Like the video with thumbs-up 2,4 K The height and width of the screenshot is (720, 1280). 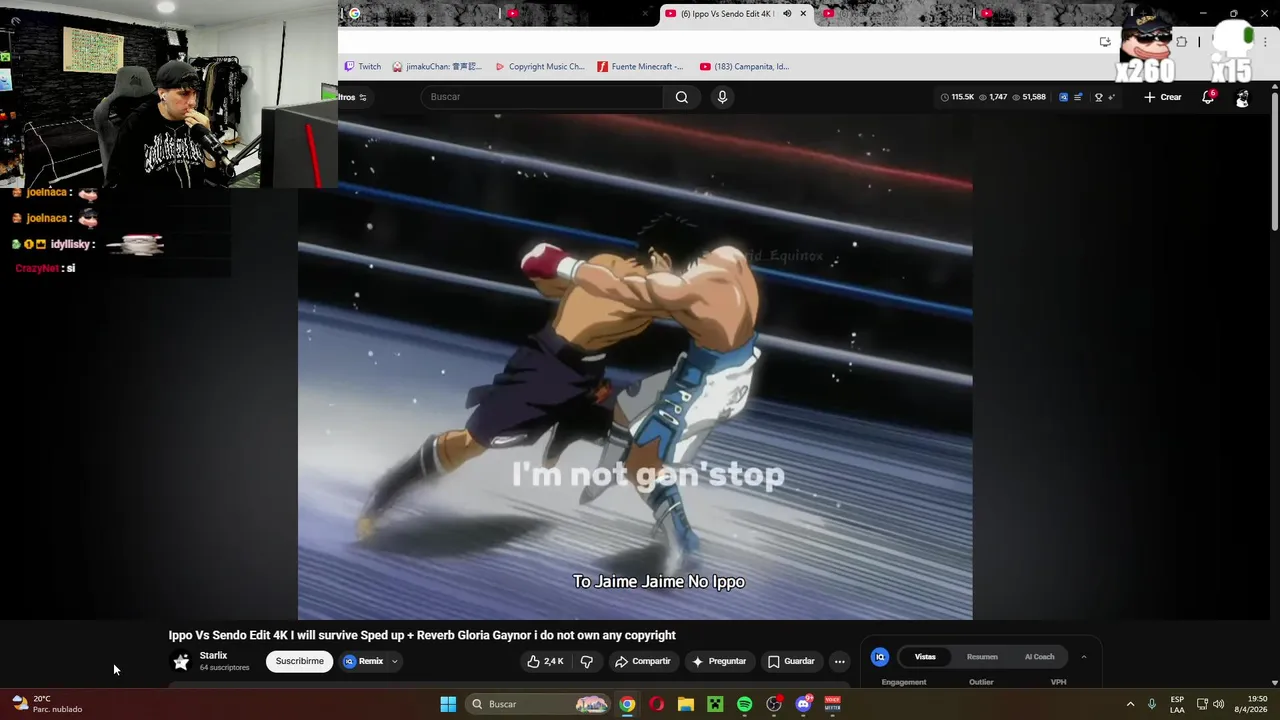(545, 661)
